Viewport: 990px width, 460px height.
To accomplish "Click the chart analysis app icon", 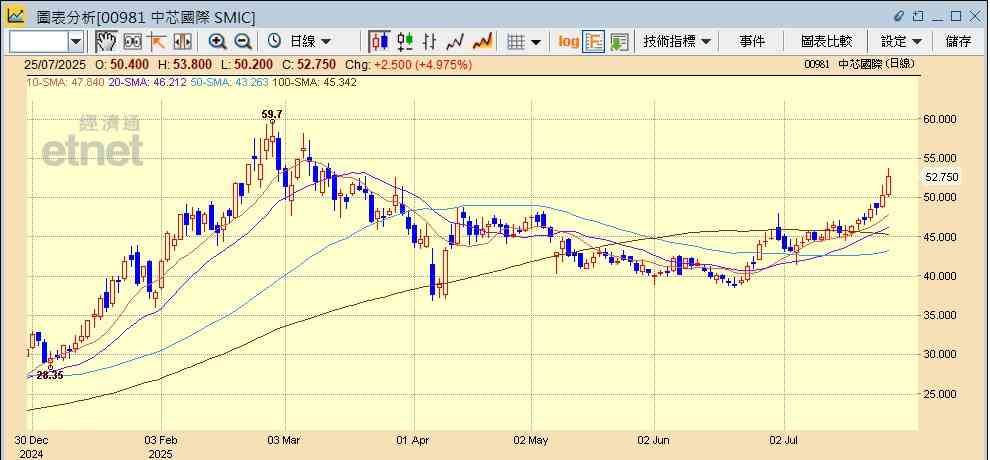I will [16, 16].
